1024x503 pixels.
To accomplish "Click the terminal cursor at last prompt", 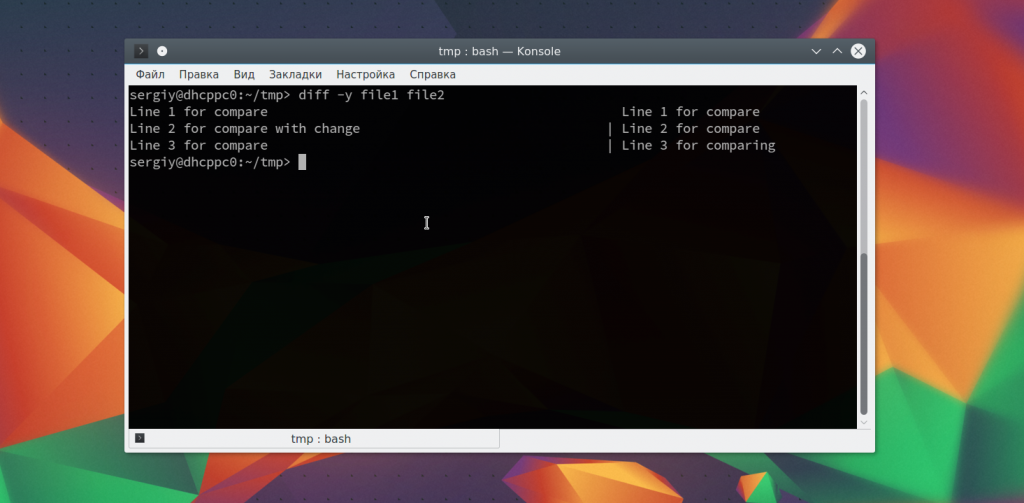I will tap(302, 162).
